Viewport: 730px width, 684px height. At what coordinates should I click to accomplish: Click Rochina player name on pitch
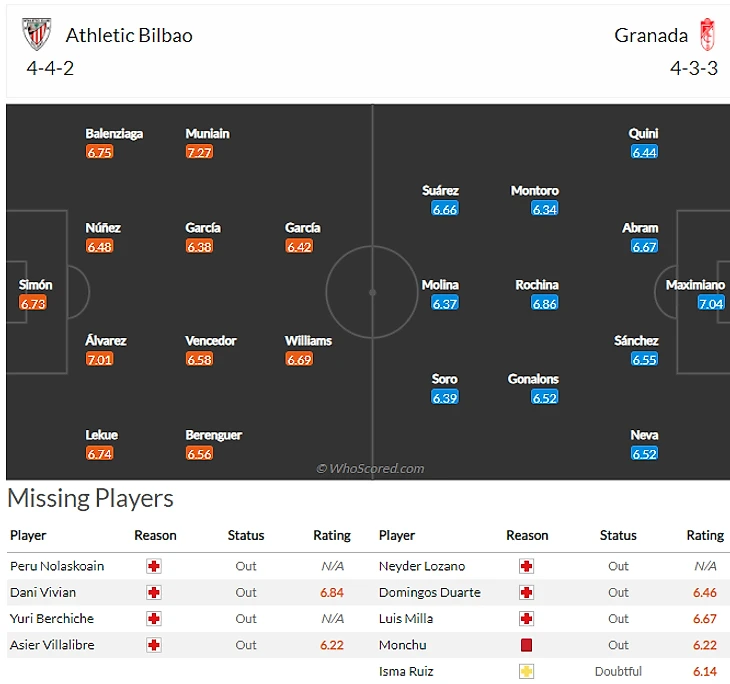click(537, 285)
